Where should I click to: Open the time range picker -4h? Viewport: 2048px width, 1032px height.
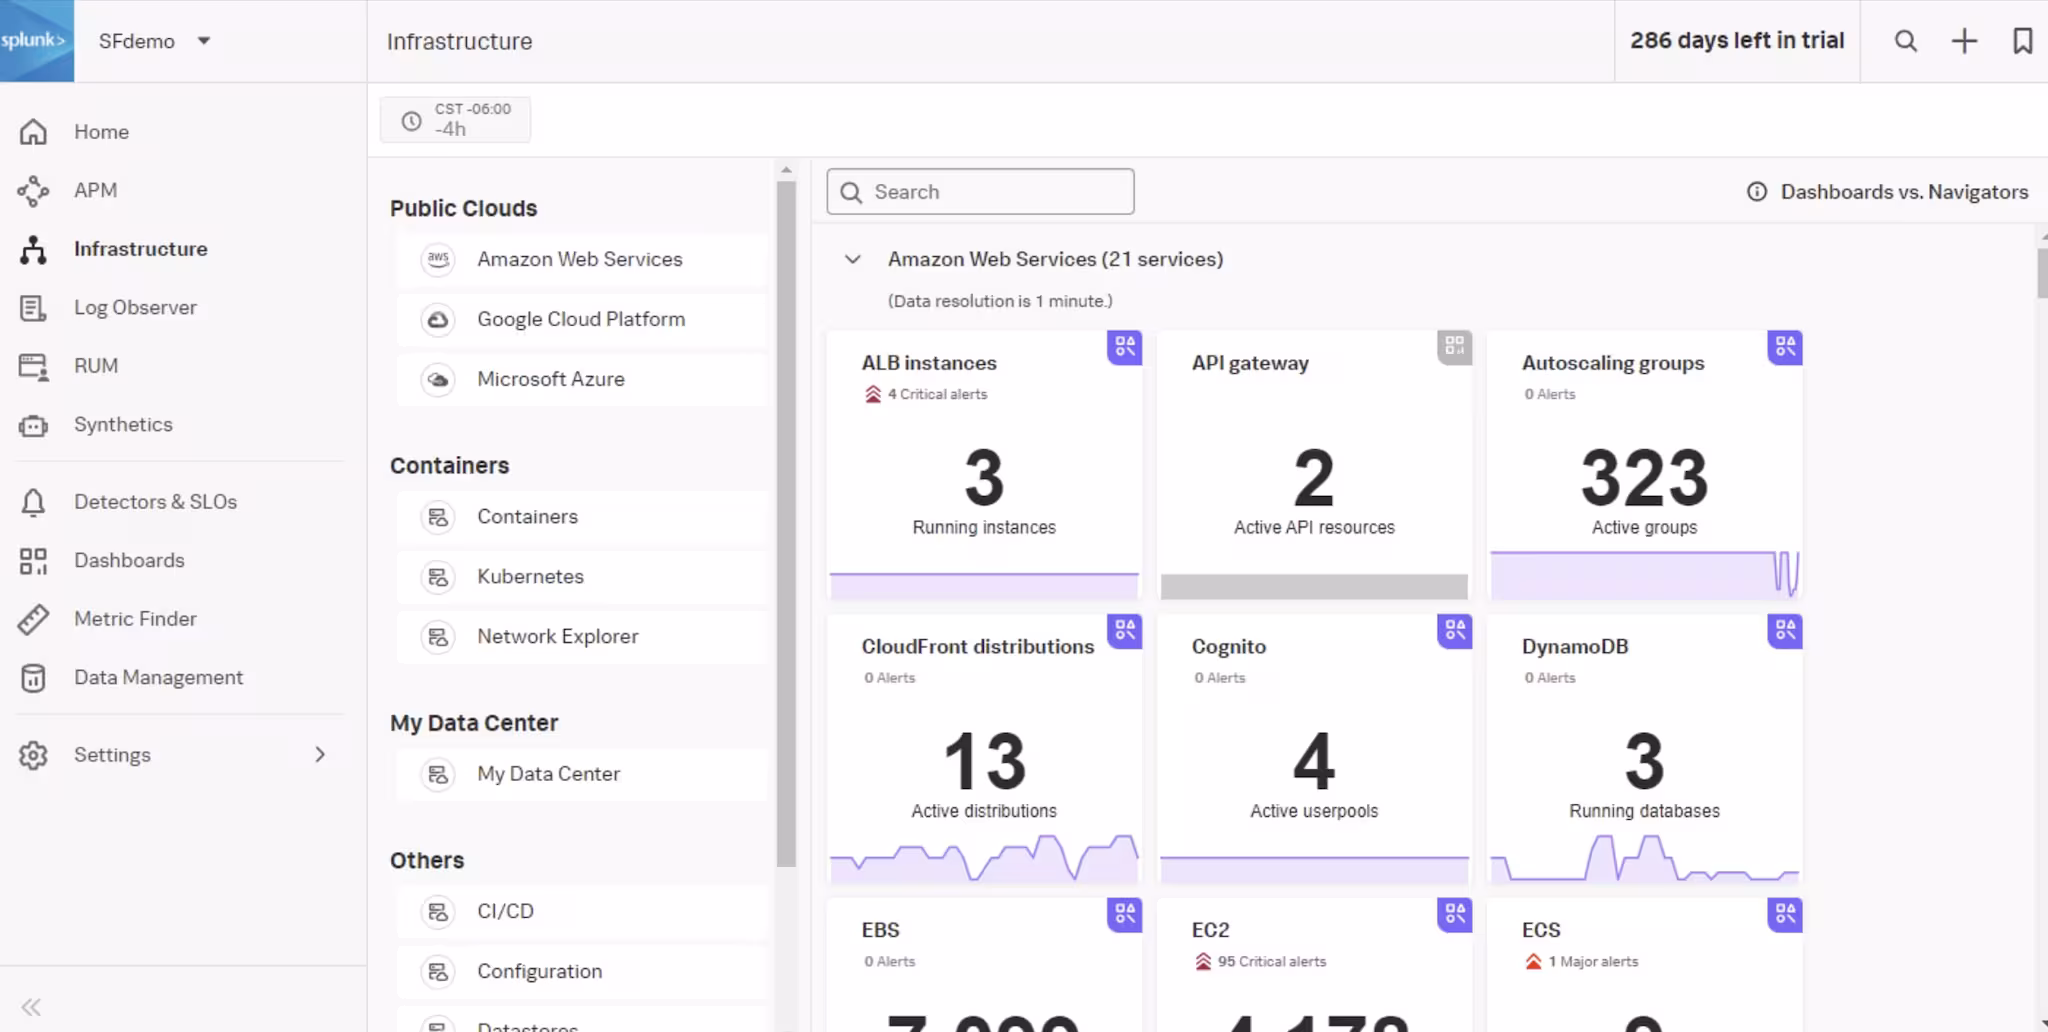click(455, 120)
